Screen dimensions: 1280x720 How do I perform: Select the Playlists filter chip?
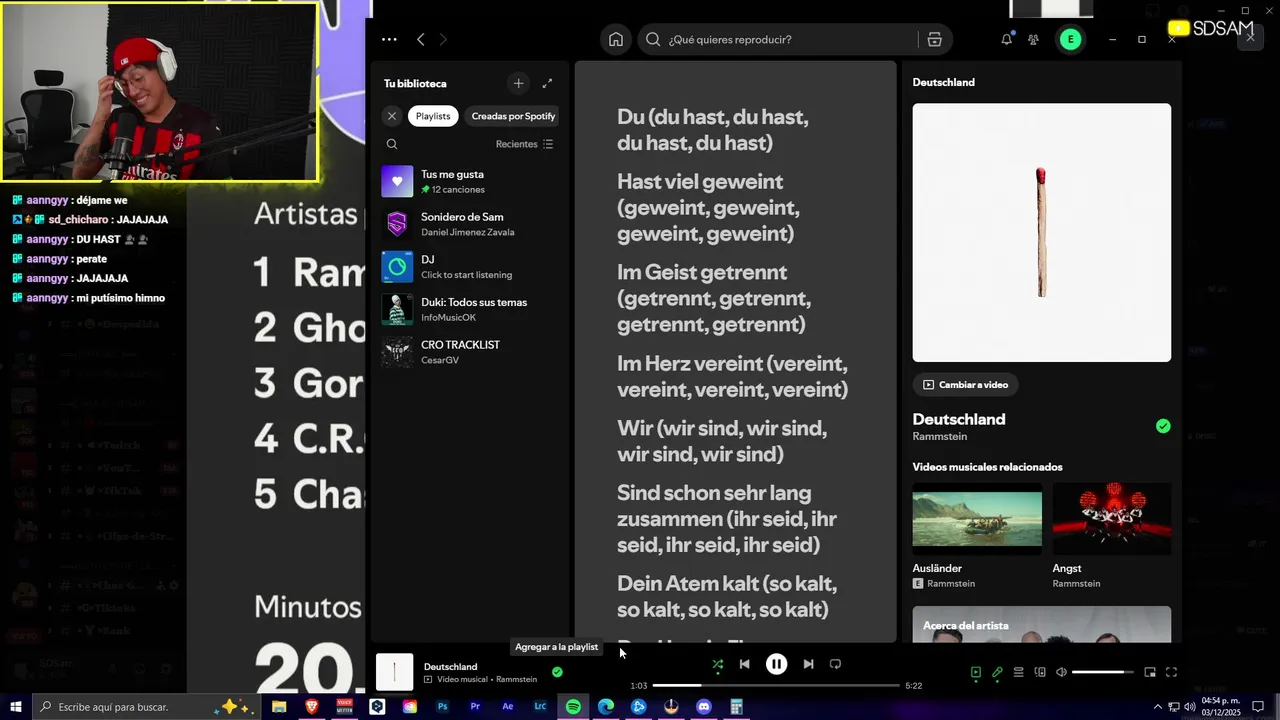click(x=433, y=116)
